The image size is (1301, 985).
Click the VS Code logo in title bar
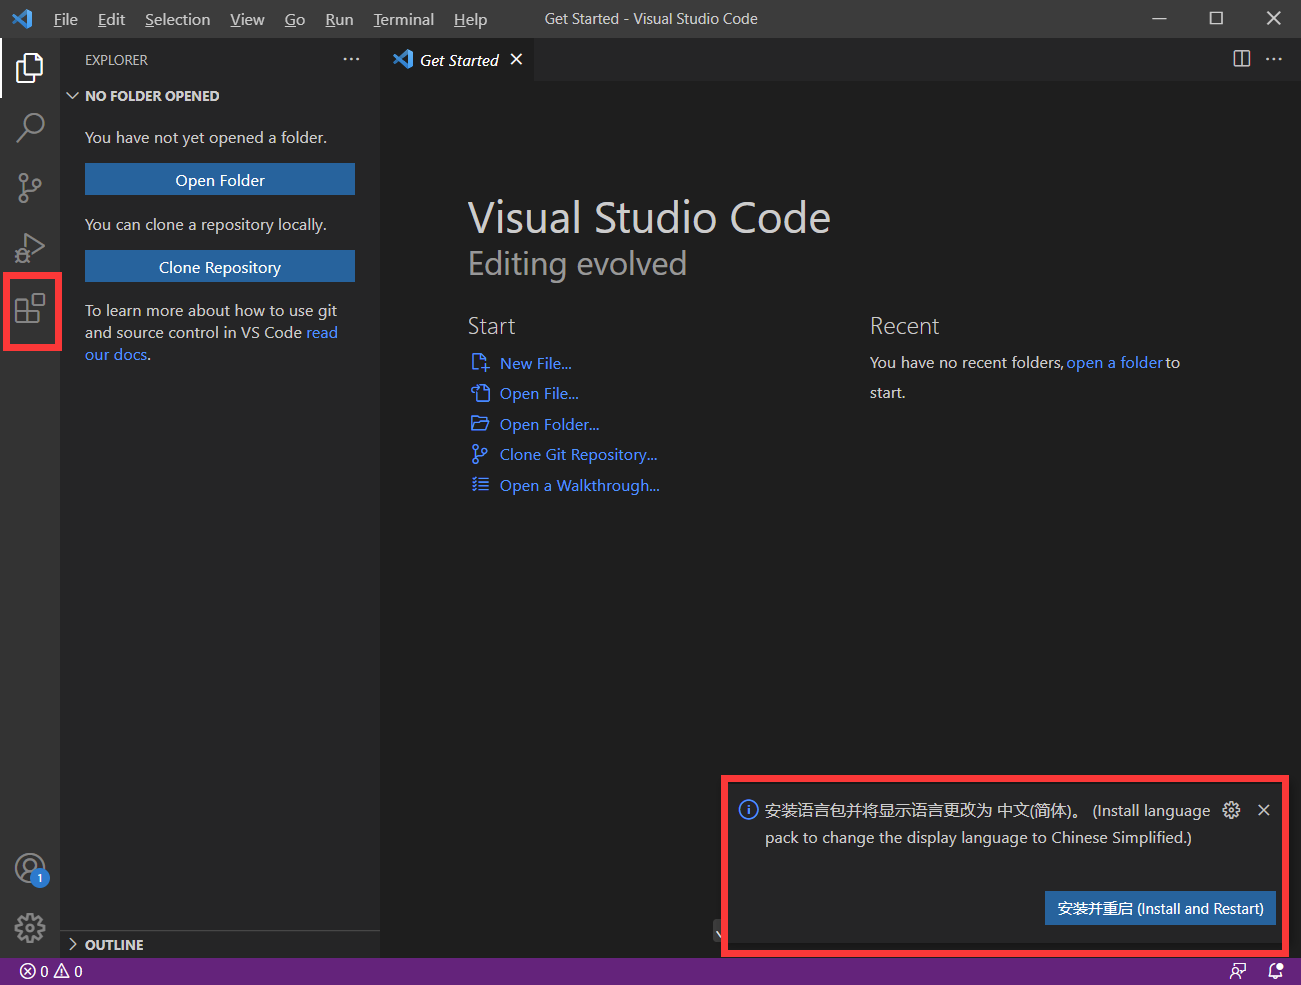[22, 18]
